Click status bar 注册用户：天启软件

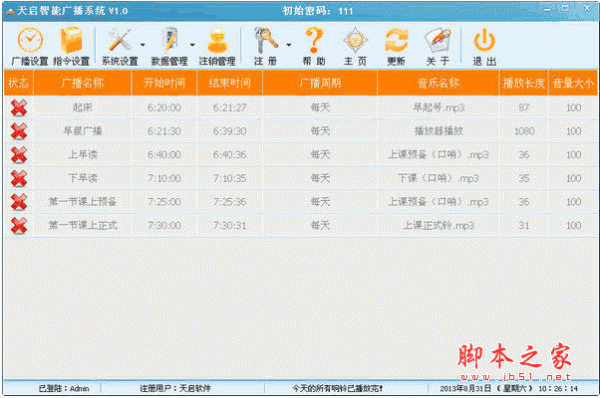click(175, 388)
